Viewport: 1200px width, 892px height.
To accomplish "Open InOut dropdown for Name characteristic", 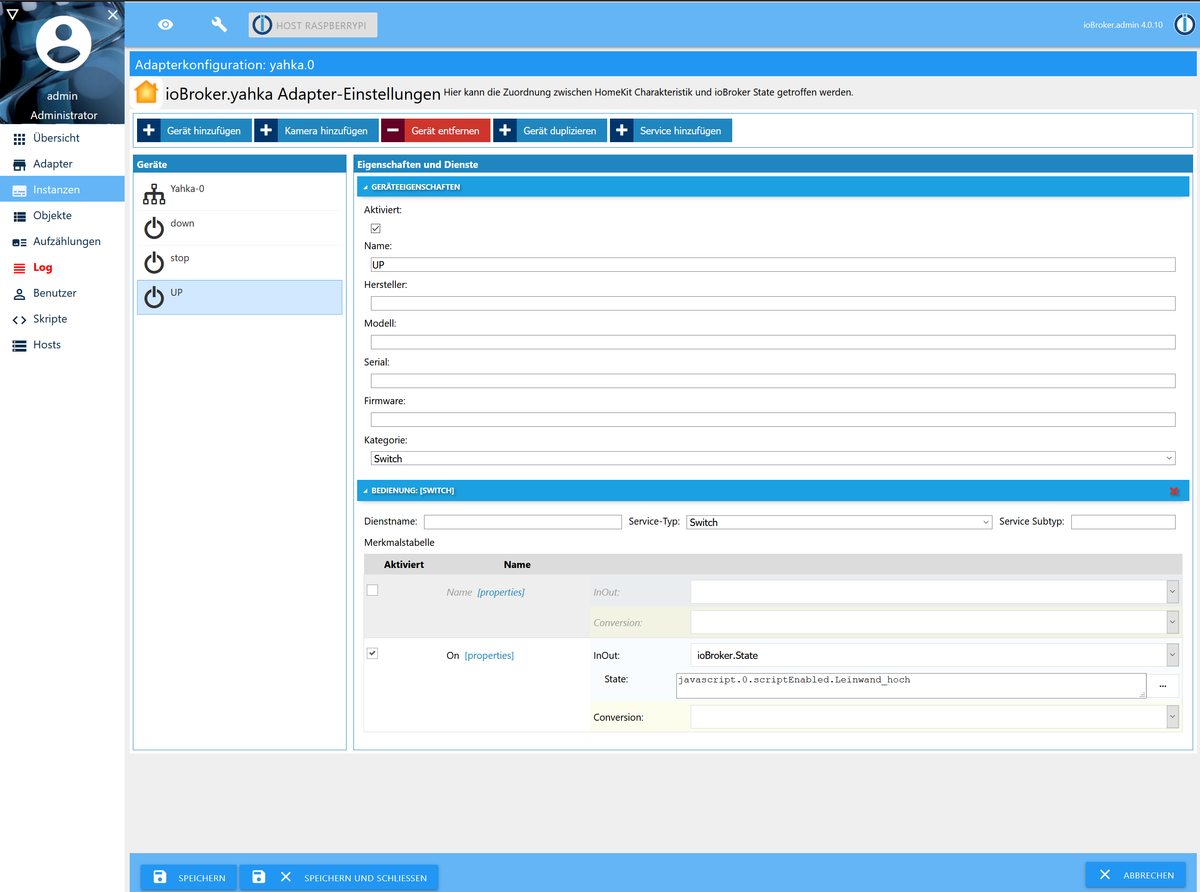I will (x=935, y=592).
